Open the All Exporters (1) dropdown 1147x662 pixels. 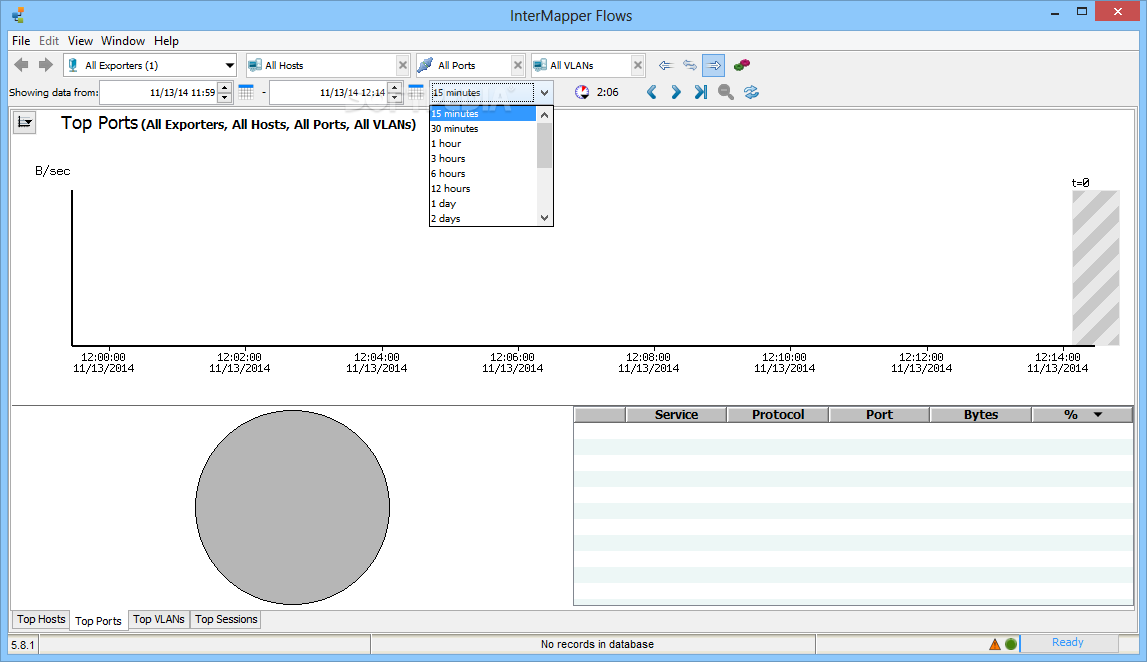[x=150, y=65]
